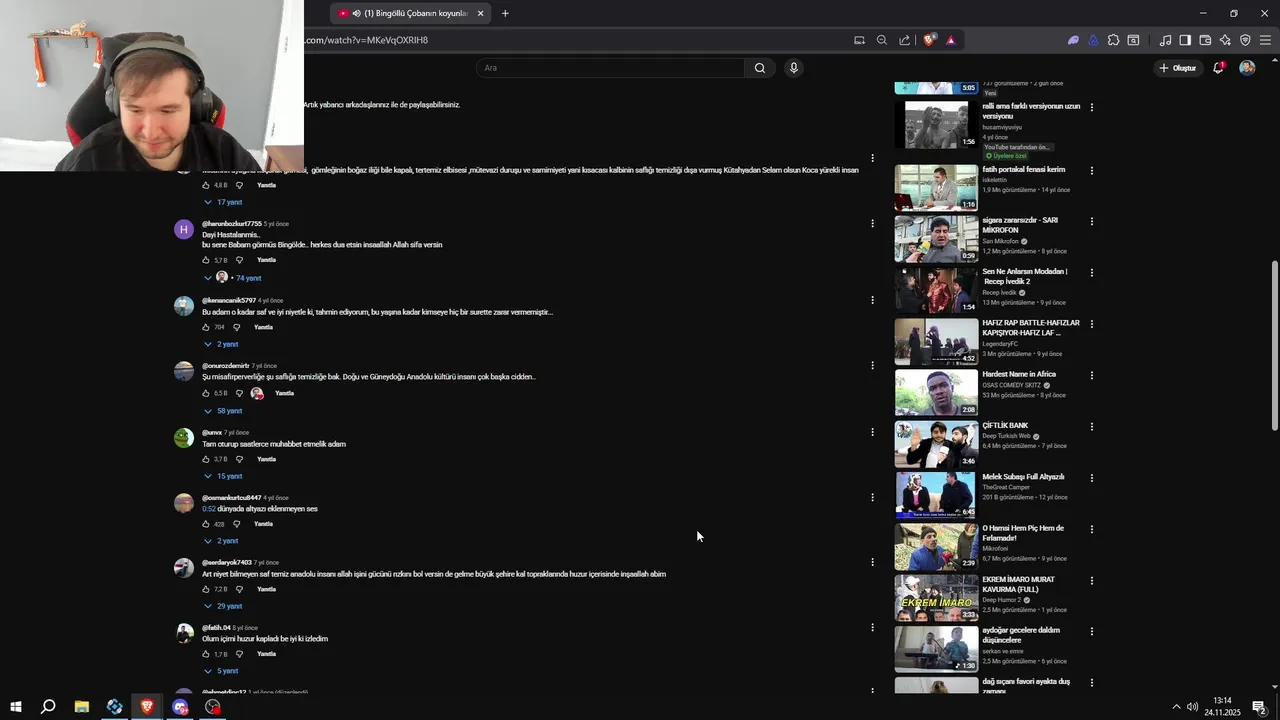Open options for 'Hardest Name in Africa' video
Viewport: 1280px width, 720px height.
pyautogui.click(x=1091, y=376)
